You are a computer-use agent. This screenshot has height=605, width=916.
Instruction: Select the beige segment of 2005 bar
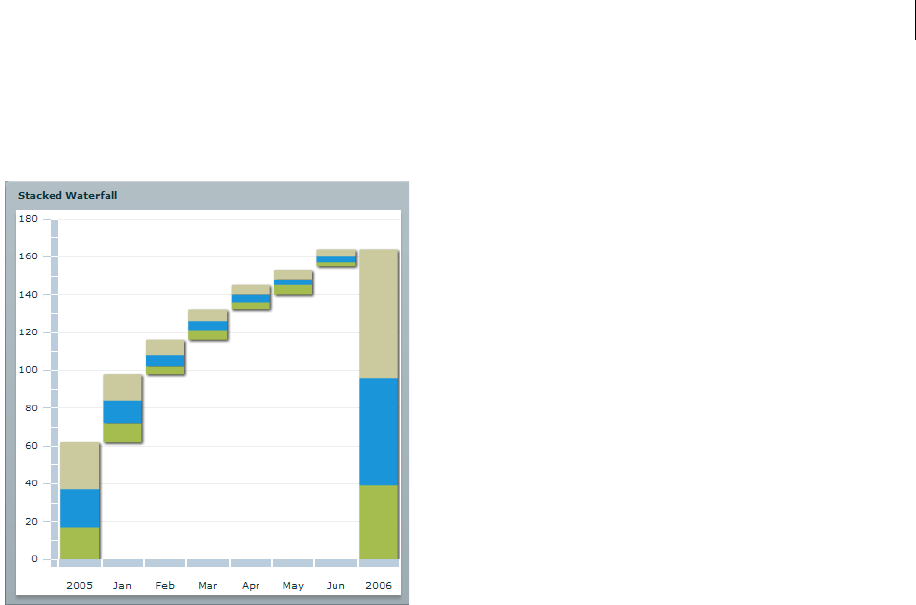coord(79,465)
